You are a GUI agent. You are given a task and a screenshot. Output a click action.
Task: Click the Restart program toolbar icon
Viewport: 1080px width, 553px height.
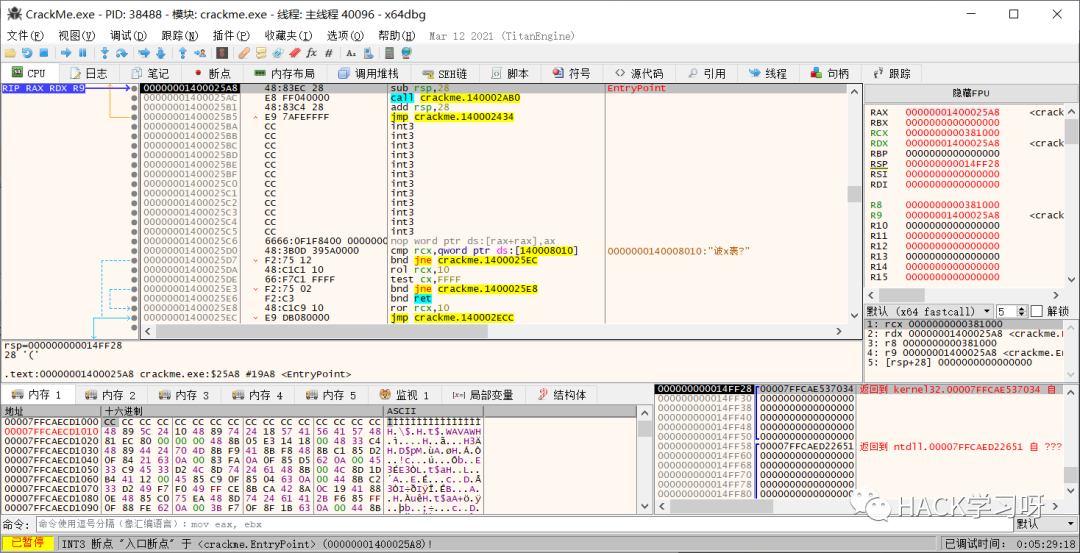[27, 53]
